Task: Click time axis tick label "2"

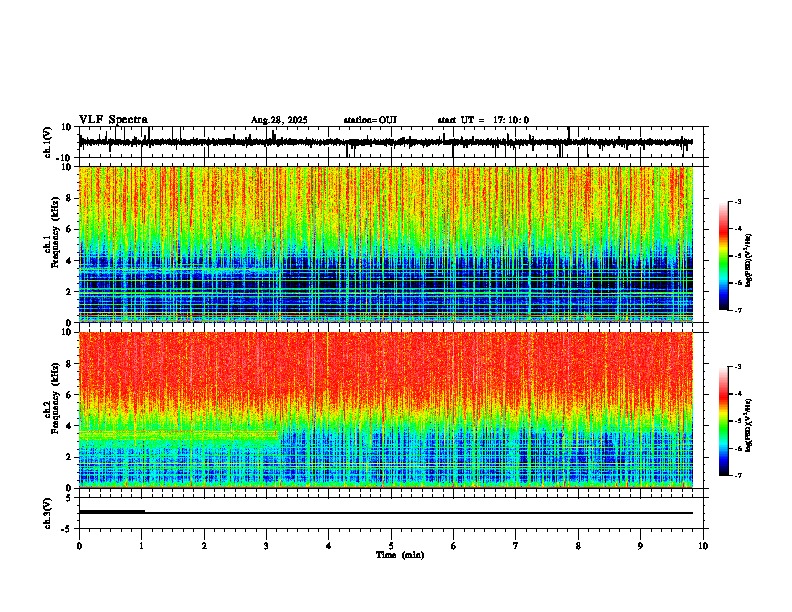Action: tap(204, 546)
